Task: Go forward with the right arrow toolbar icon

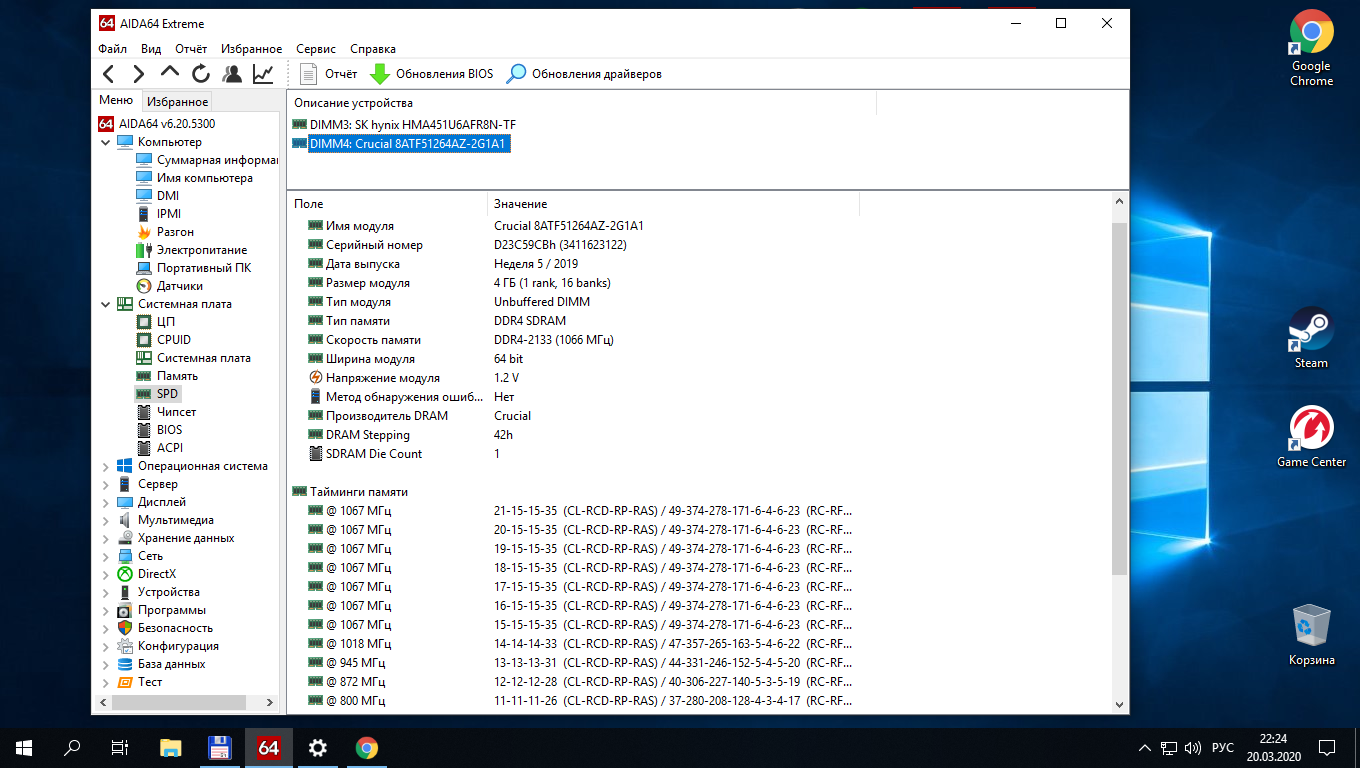Action: pos(139,73)
